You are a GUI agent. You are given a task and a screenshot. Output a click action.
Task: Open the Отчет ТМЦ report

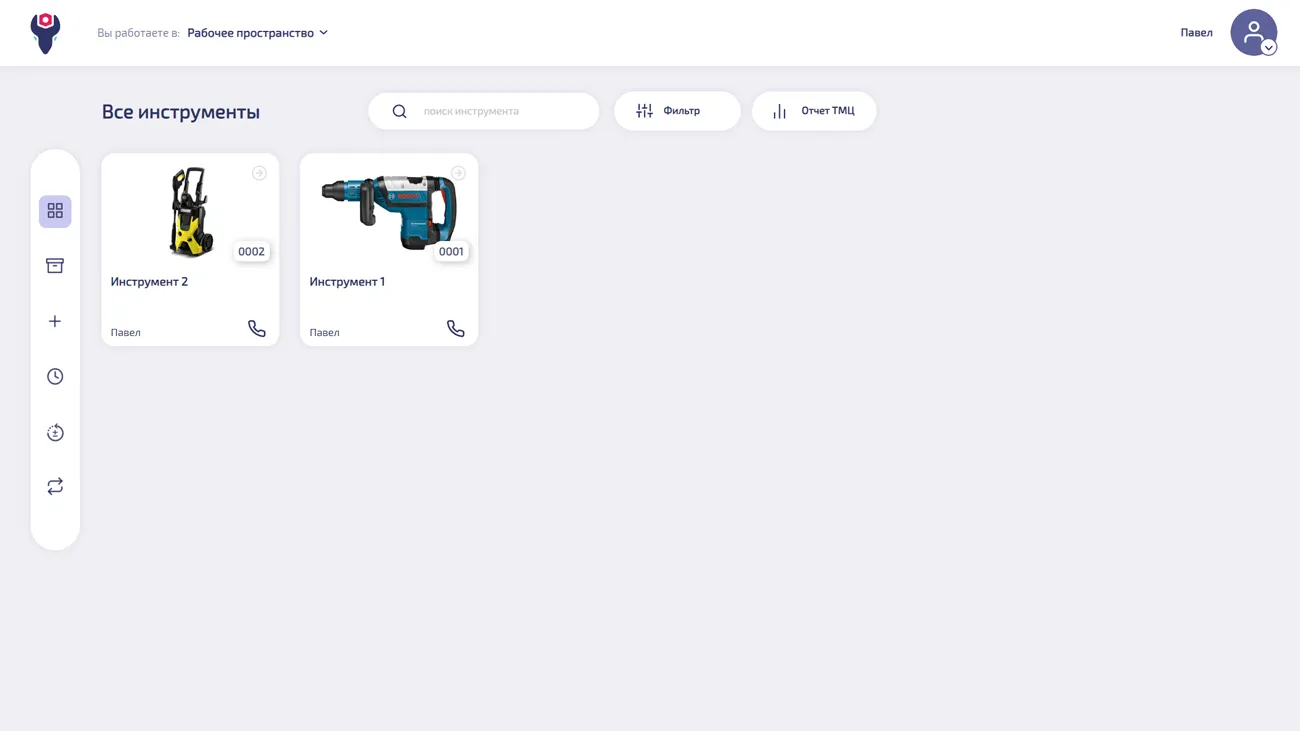click(x=814, y=111)
